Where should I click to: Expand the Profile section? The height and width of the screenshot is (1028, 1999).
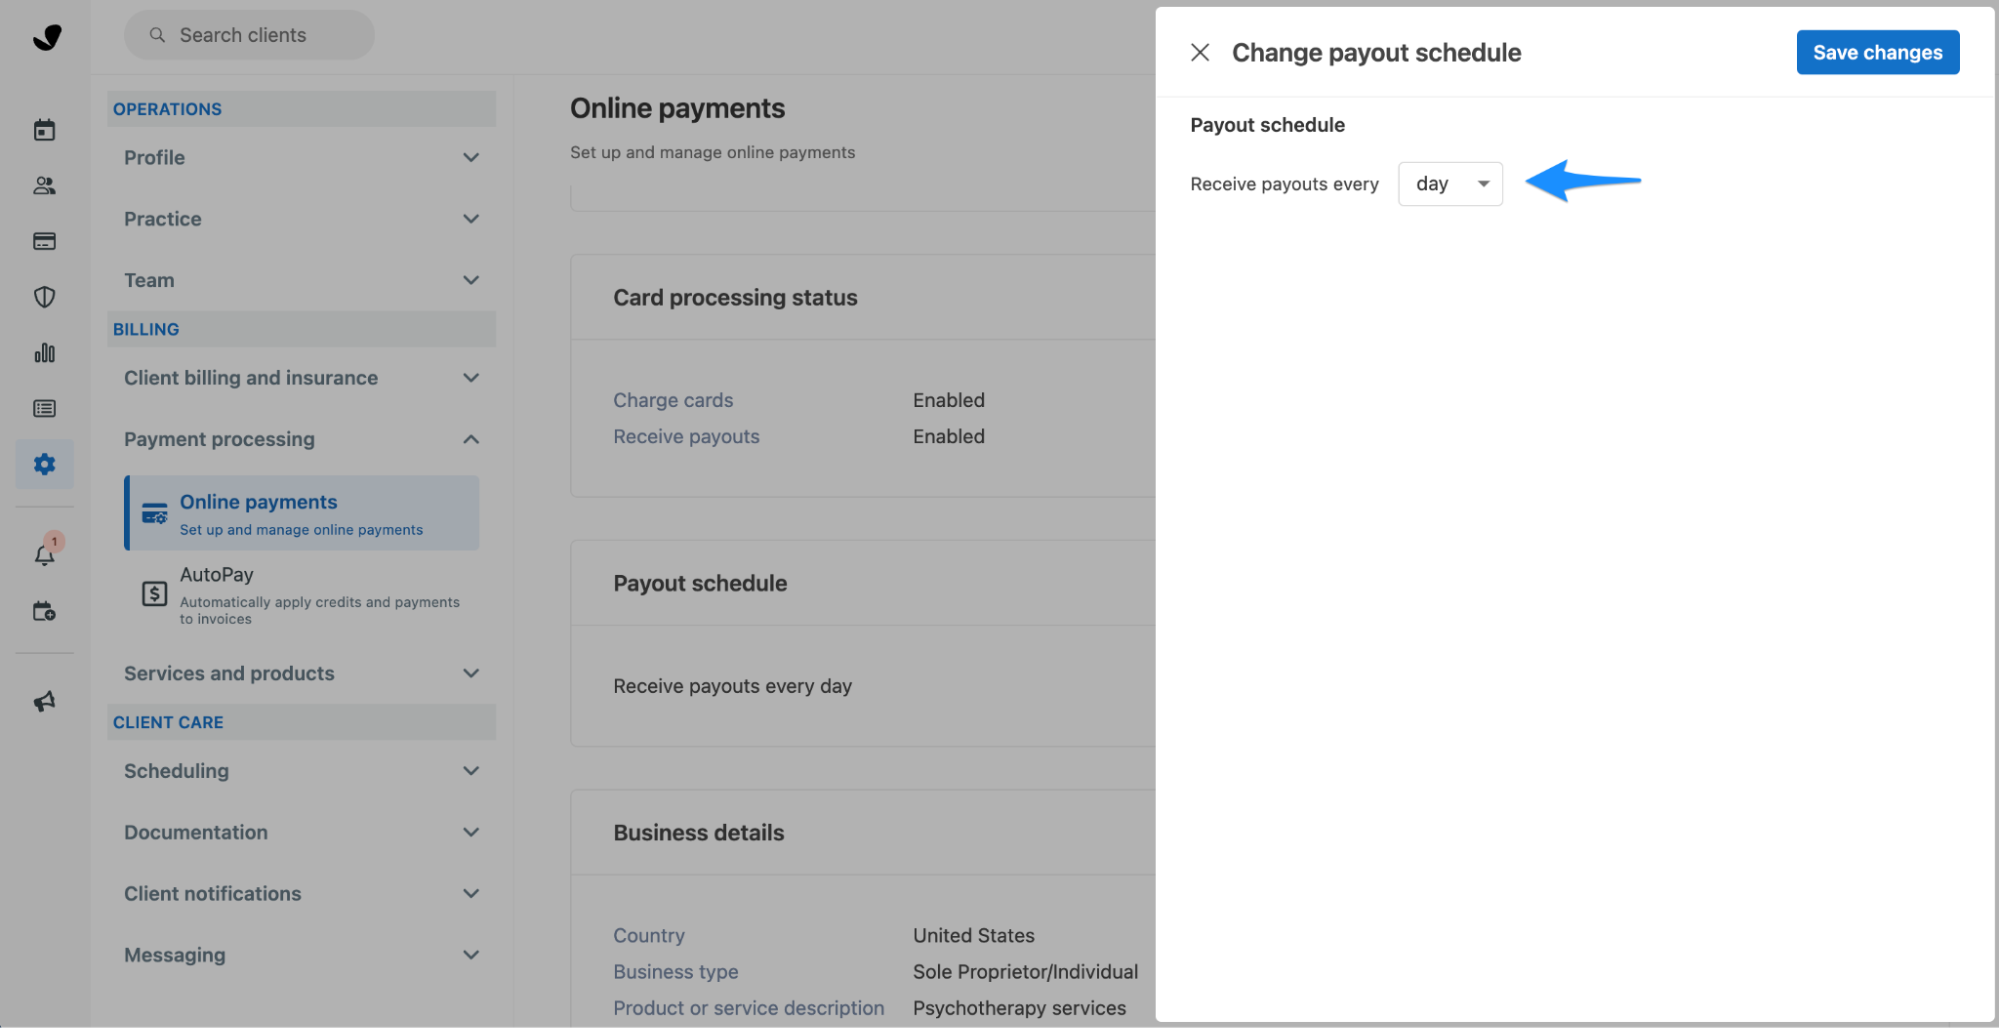point(300,157)
